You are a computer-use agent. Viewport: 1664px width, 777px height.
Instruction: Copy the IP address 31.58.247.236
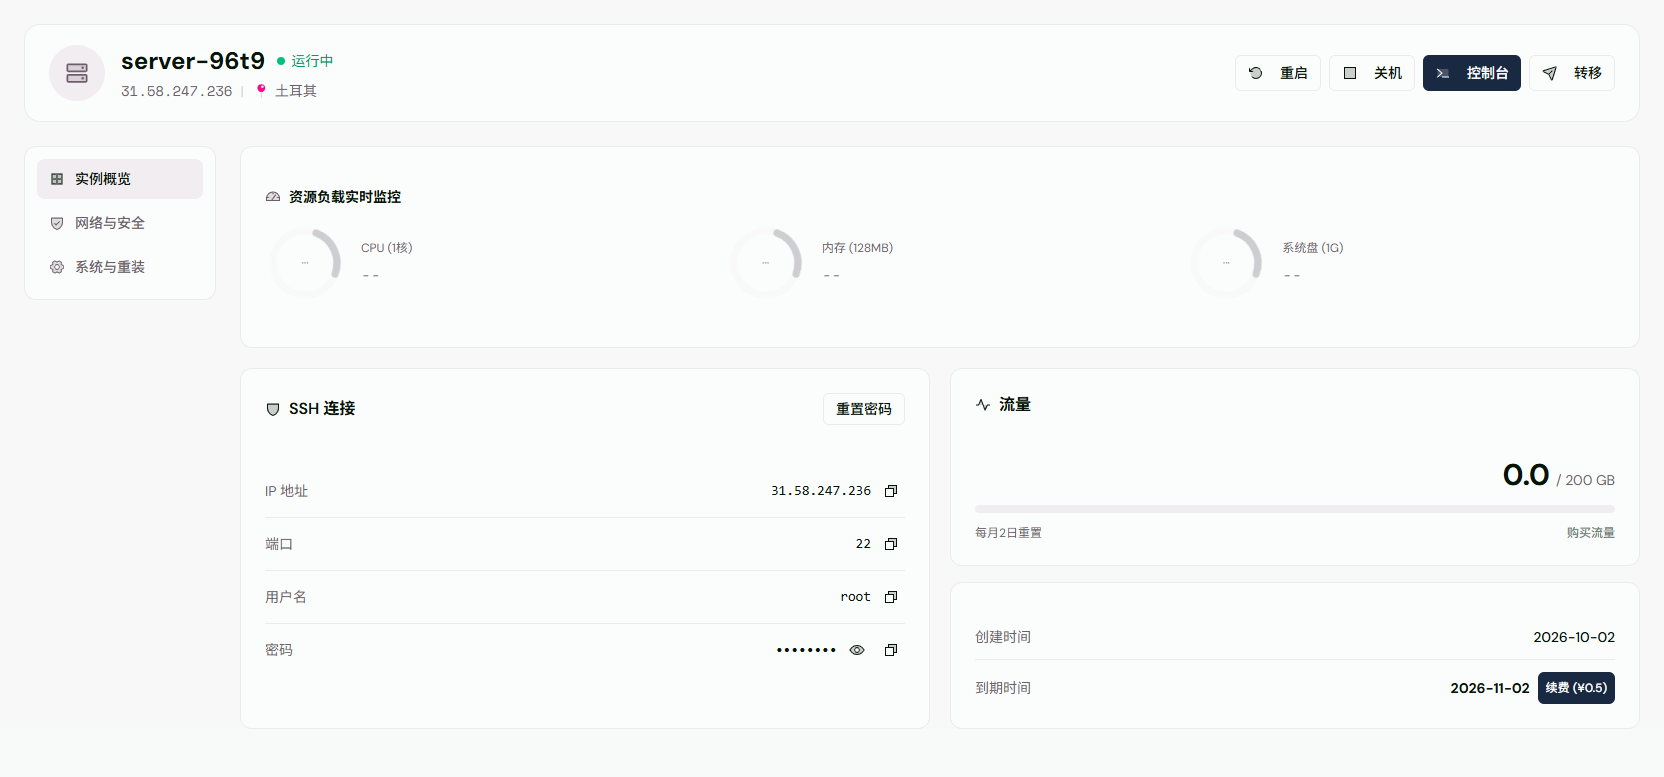[891, 491]
